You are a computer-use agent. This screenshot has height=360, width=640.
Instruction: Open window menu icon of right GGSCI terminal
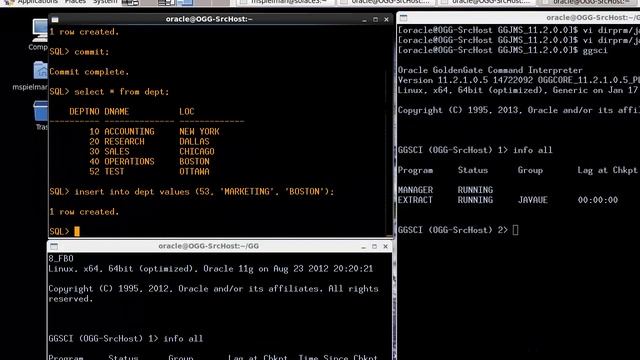[403, 18]
